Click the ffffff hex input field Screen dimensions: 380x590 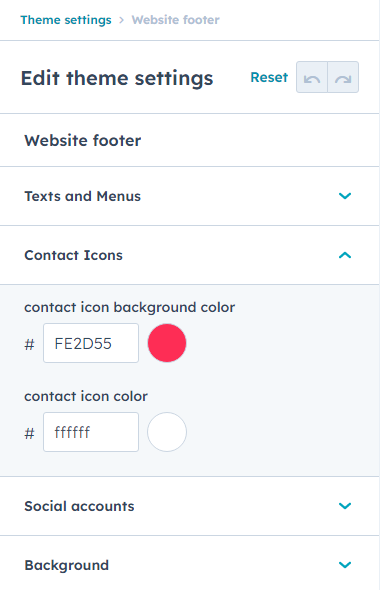(x=91, y=432)
